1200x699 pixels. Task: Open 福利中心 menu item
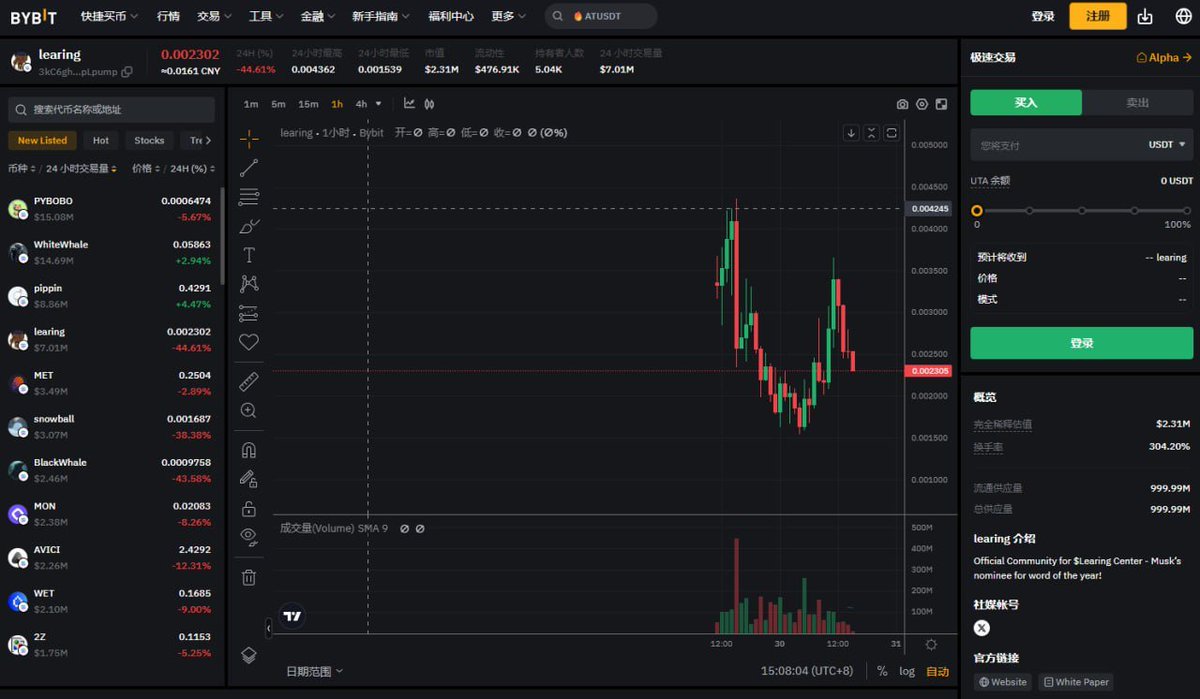click(x=451, y=16)
